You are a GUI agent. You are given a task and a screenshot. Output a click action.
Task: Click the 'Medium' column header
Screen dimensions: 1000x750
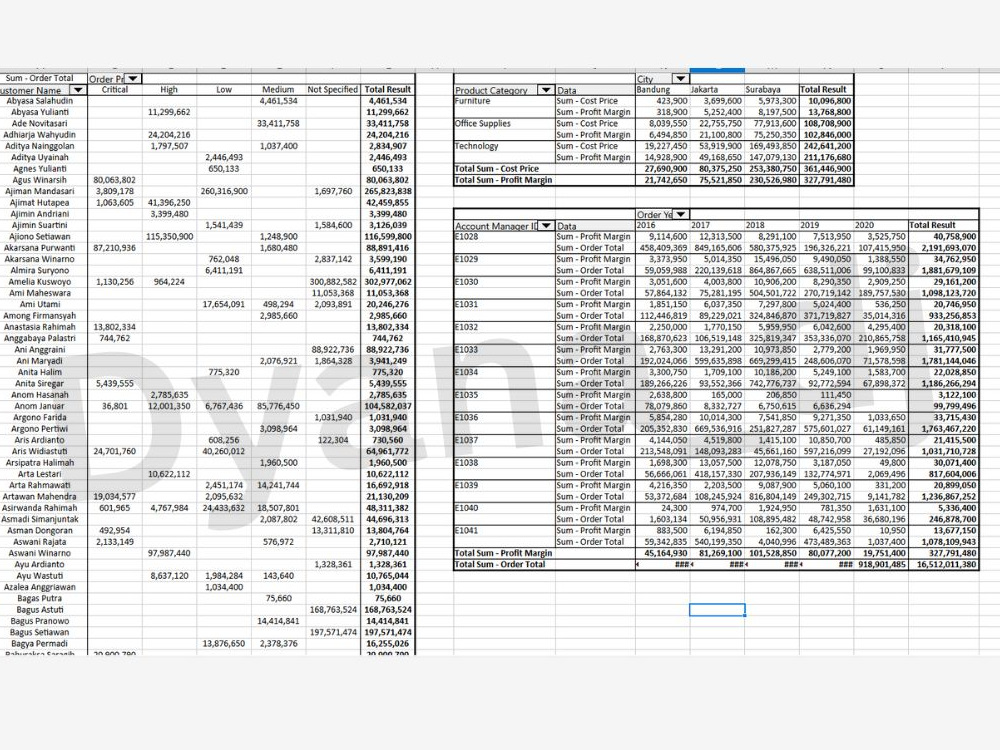click(278, 90)
